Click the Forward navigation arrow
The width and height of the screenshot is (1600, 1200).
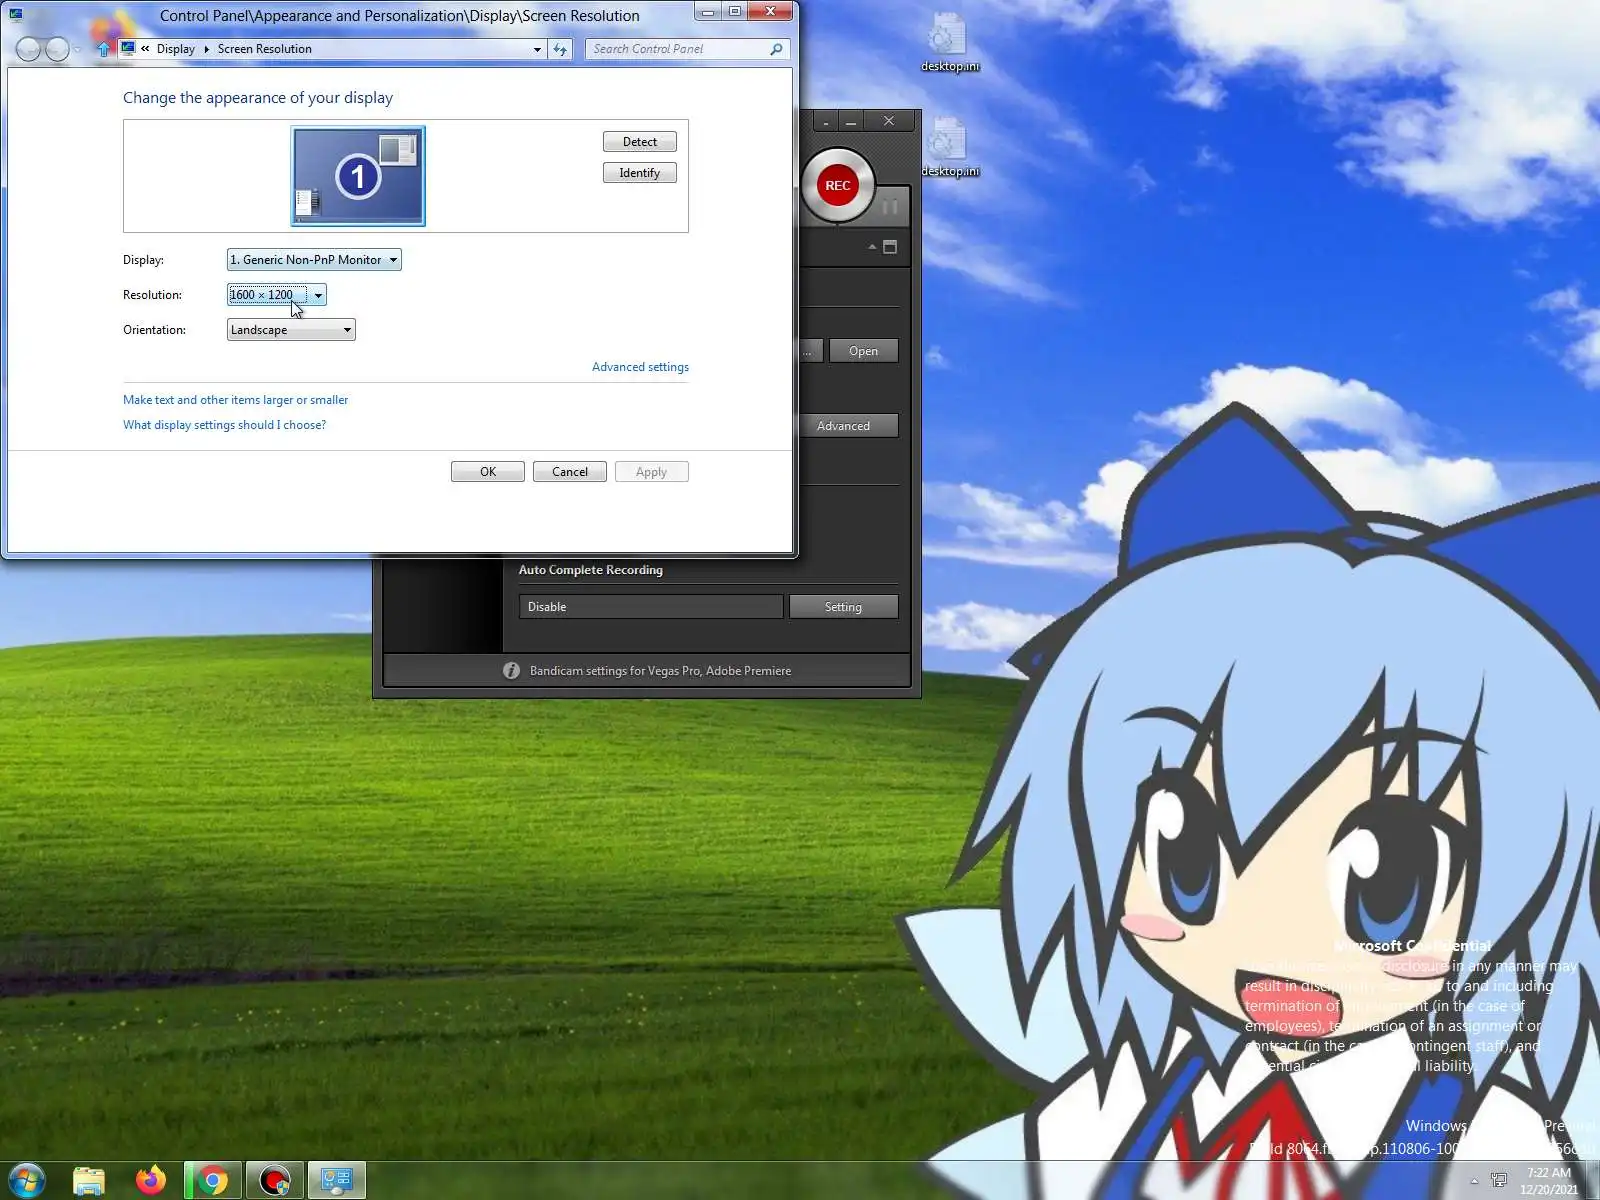58,49
